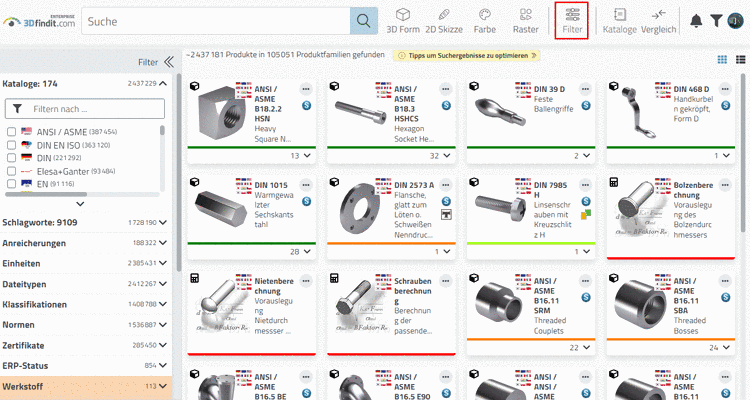The height and width of the screenshot is (400, 750).
Task: Open the Kataloge view
Action: point(619,22)
